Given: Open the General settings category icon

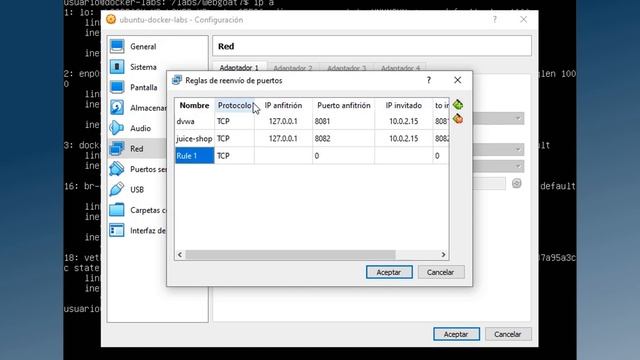Looking at the screenshot, I should pyautogui.click(x=117, y=46).
